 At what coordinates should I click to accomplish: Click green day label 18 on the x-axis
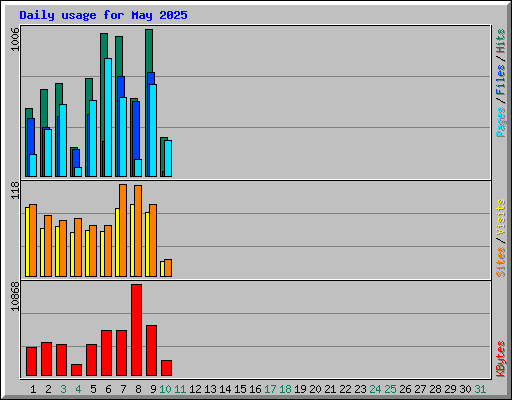pyautogui.click(x=285, y=389)
